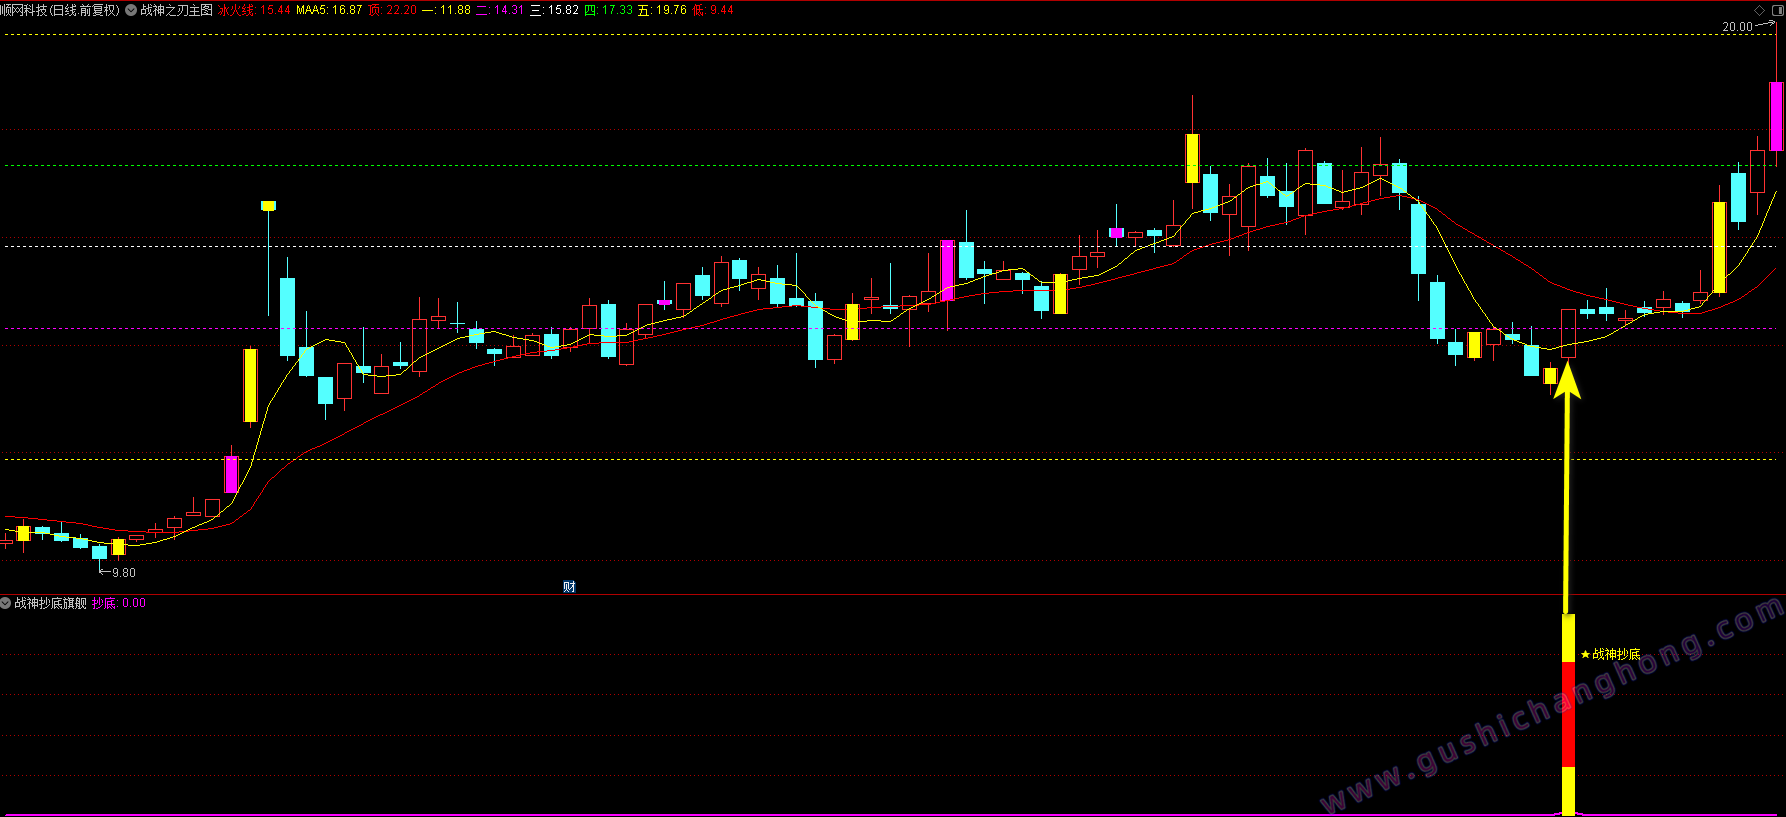Select the 一: 11.88 indicator value
The image size is (1786, 817).
tap(446, 10)
